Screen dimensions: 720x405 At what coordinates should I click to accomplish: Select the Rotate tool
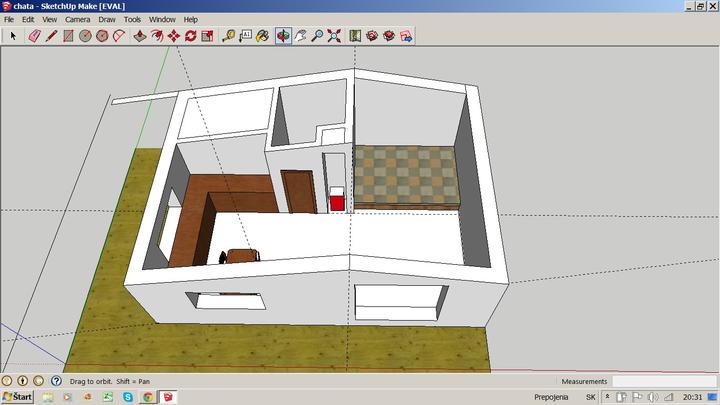[190, 36]
